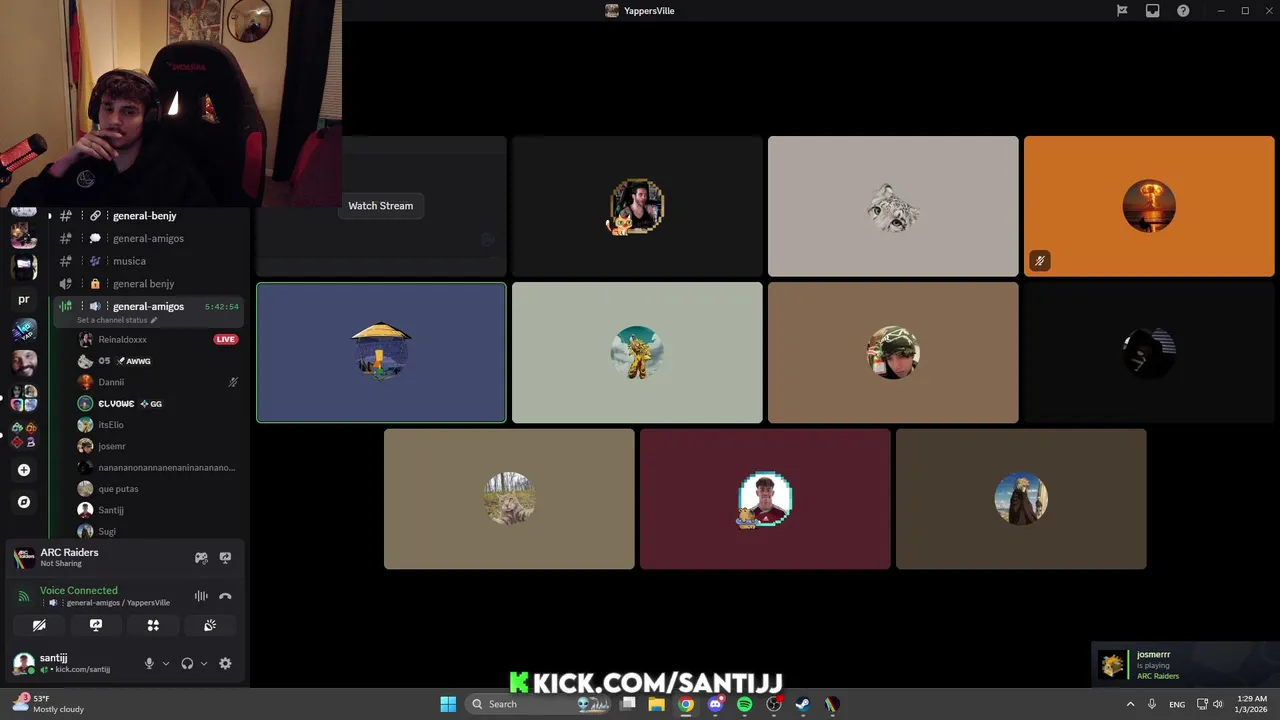Click voice connection signal strength icon
The image size is (1280, 720).
tap(24, 596)
